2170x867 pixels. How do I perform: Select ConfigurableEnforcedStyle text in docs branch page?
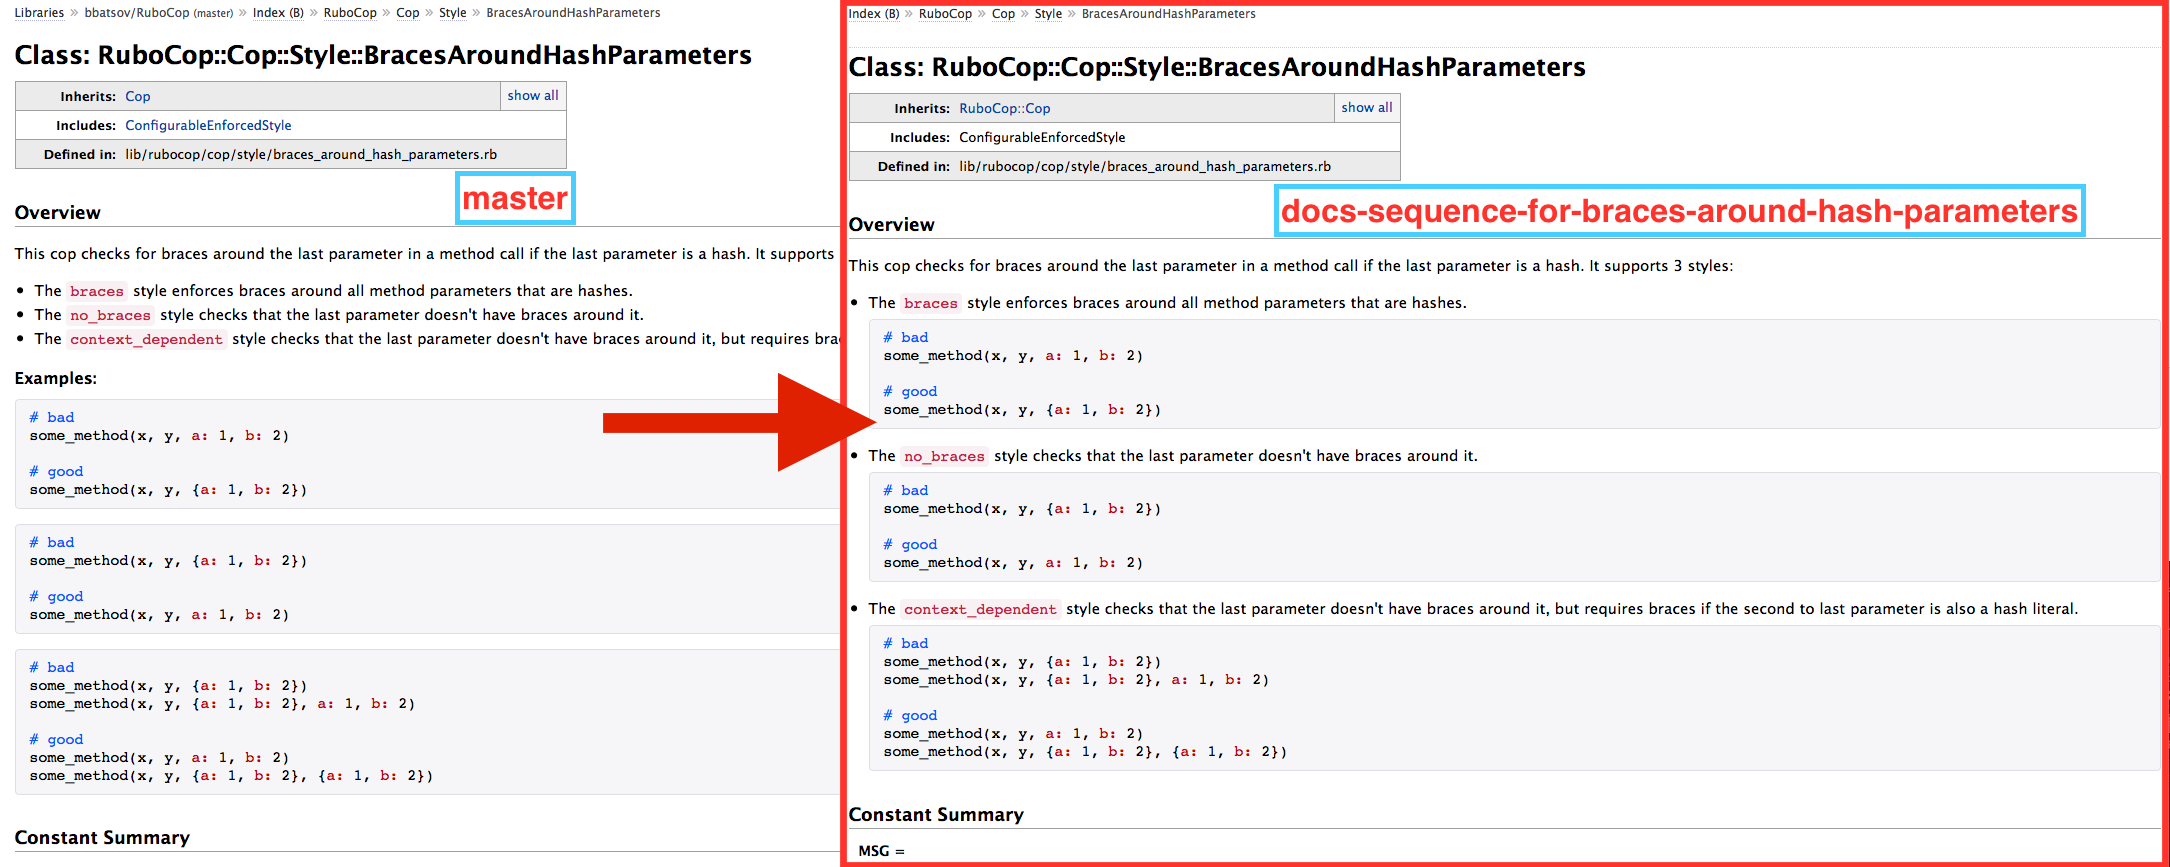[x=1042, y=138]
